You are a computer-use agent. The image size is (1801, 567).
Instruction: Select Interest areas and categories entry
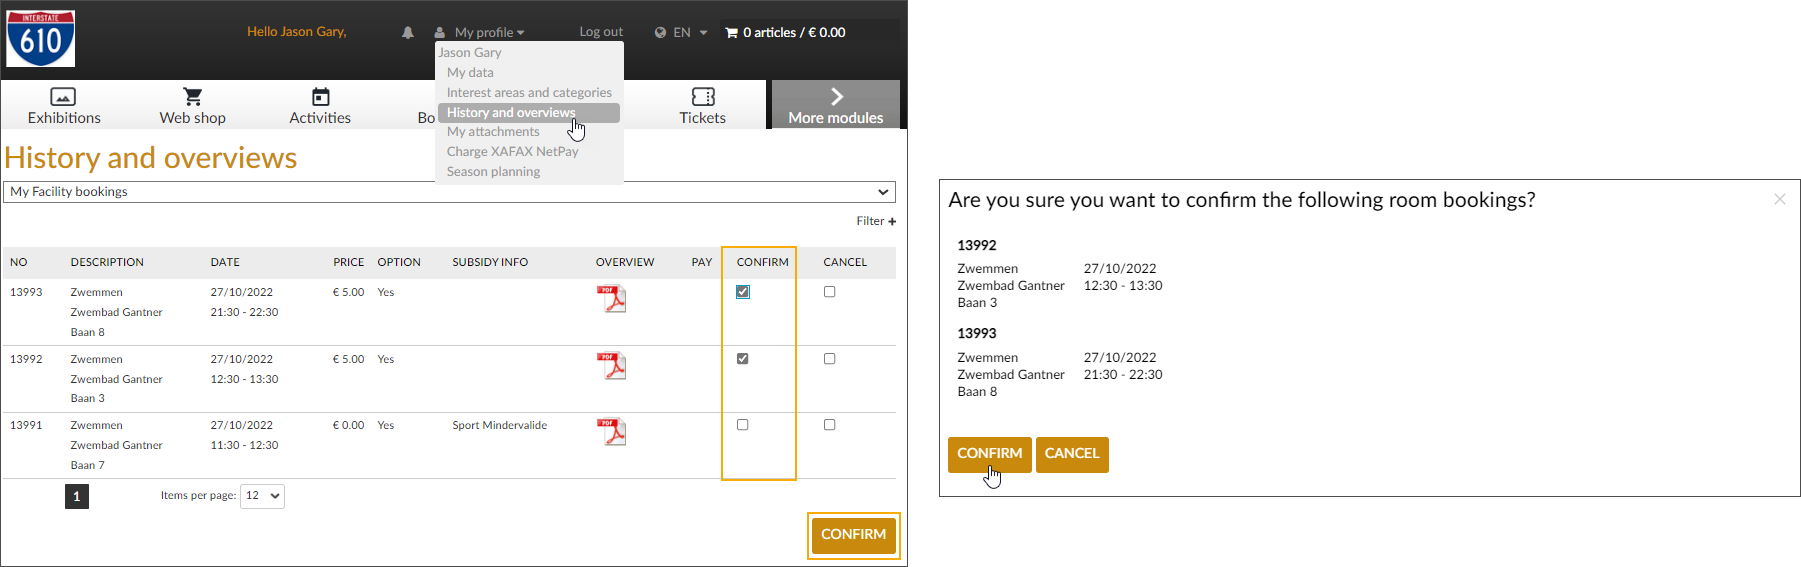coord(529,93)
